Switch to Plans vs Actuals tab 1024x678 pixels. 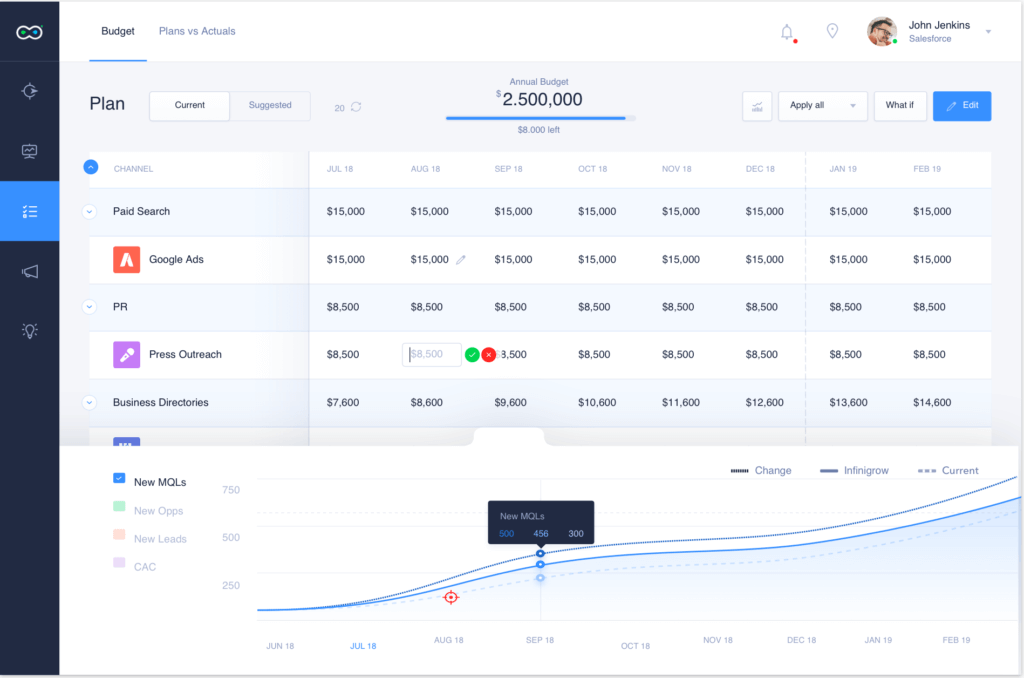coord(197,31)
